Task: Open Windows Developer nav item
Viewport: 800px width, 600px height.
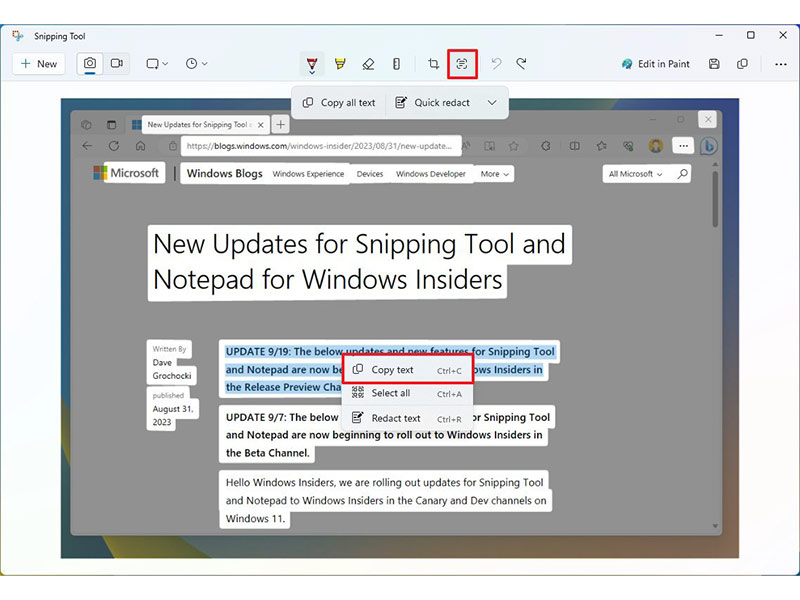Action: (431, 174)
